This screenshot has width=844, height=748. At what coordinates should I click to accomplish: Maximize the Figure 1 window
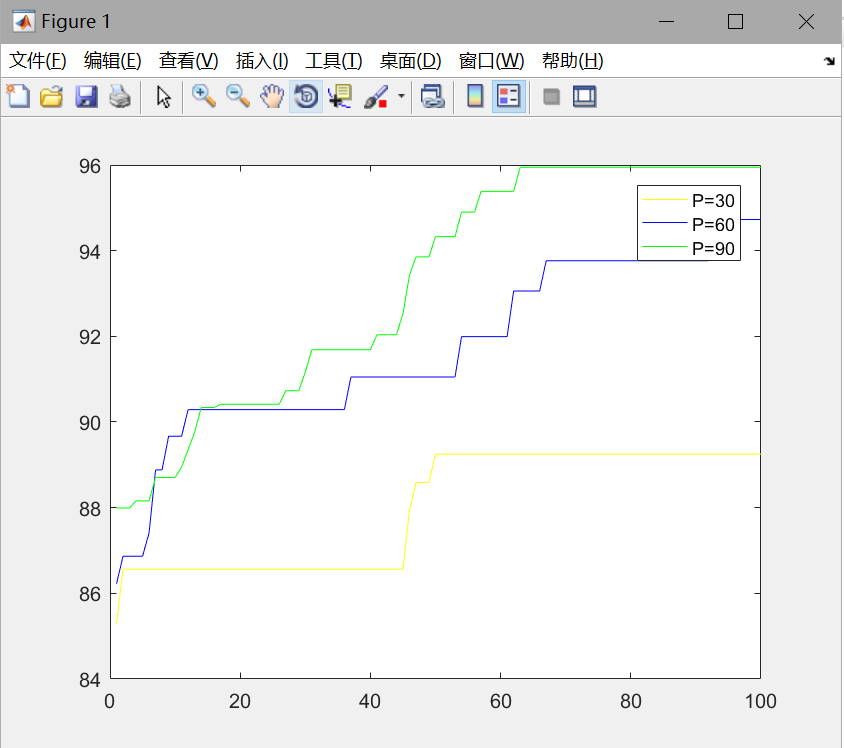(735, 22)
